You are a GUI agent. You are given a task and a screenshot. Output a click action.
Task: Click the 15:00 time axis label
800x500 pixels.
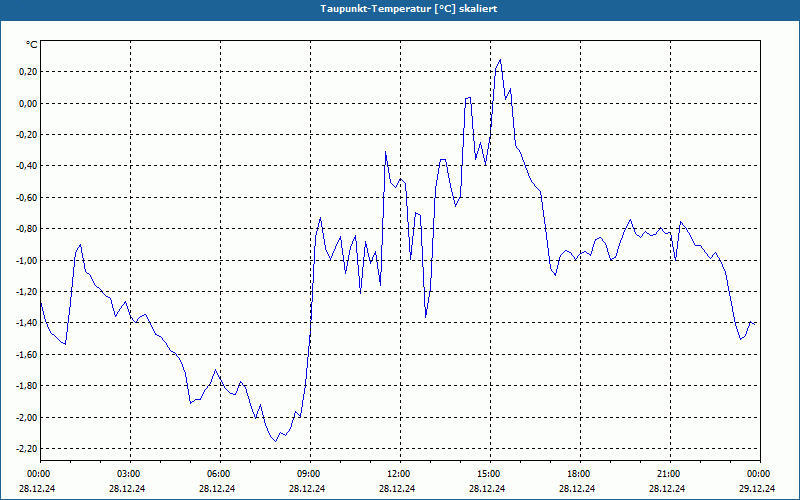(490, 474)
